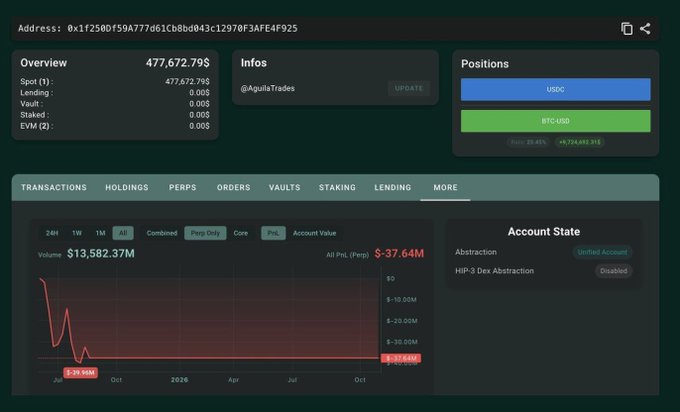Click the Staked row in Overview

point(115,115)
